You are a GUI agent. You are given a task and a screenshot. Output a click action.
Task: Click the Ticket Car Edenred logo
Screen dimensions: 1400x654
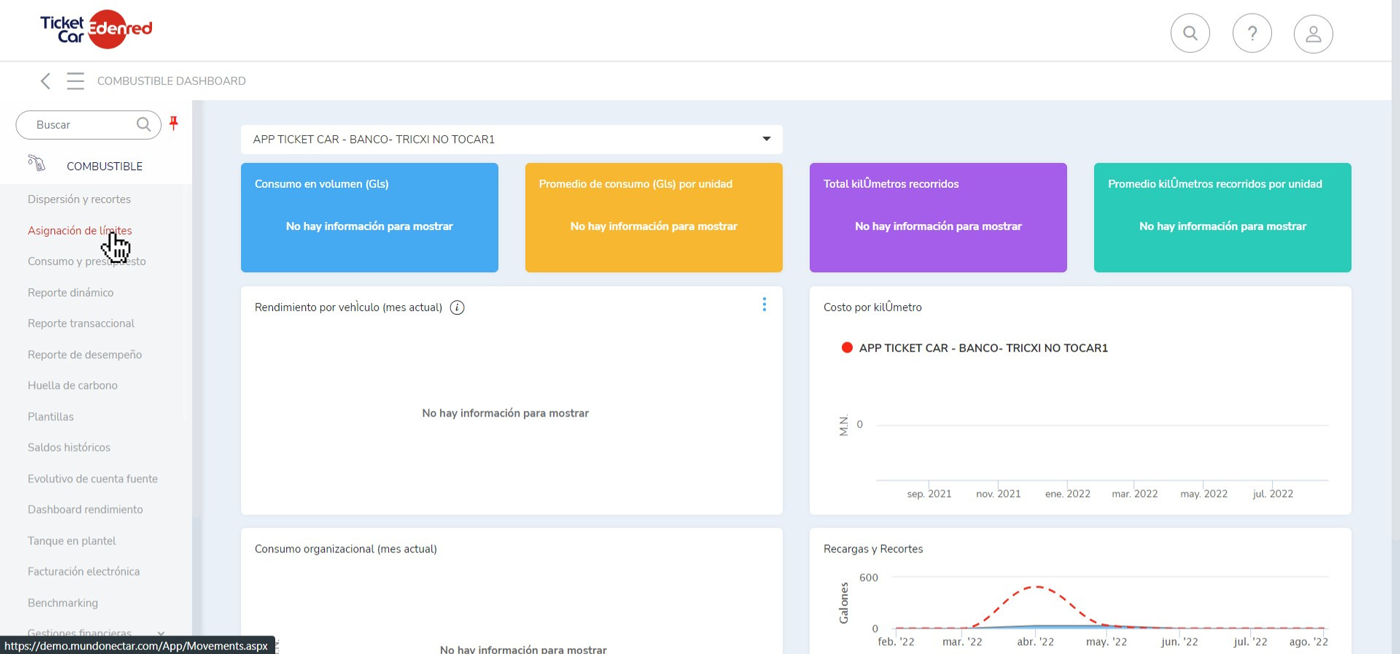pyautogui.click(x=96, y=29)
